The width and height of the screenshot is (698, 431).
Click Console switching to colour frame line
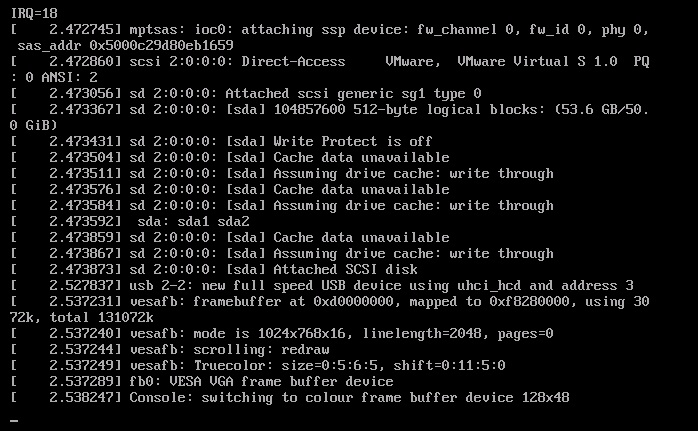click(290, 398)
